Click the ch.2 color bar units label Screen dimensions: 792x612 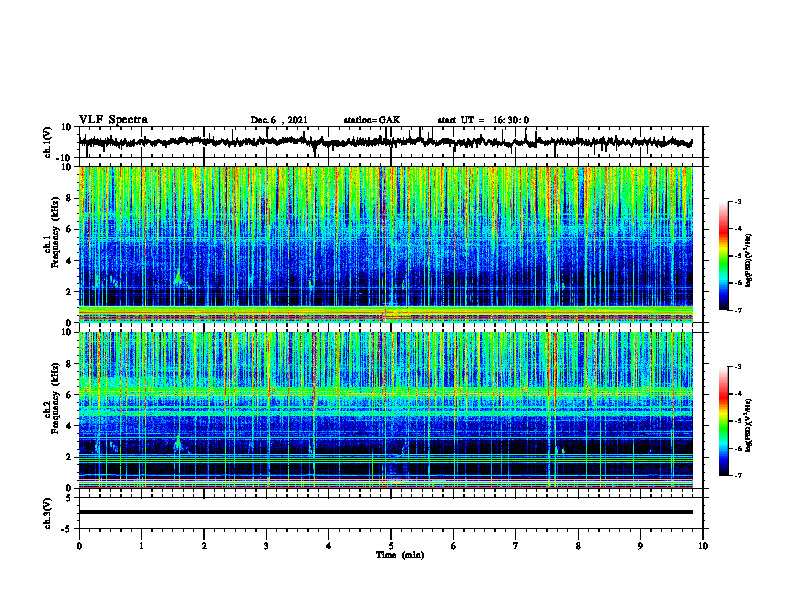pyautogui.click(x=749, y=425)
